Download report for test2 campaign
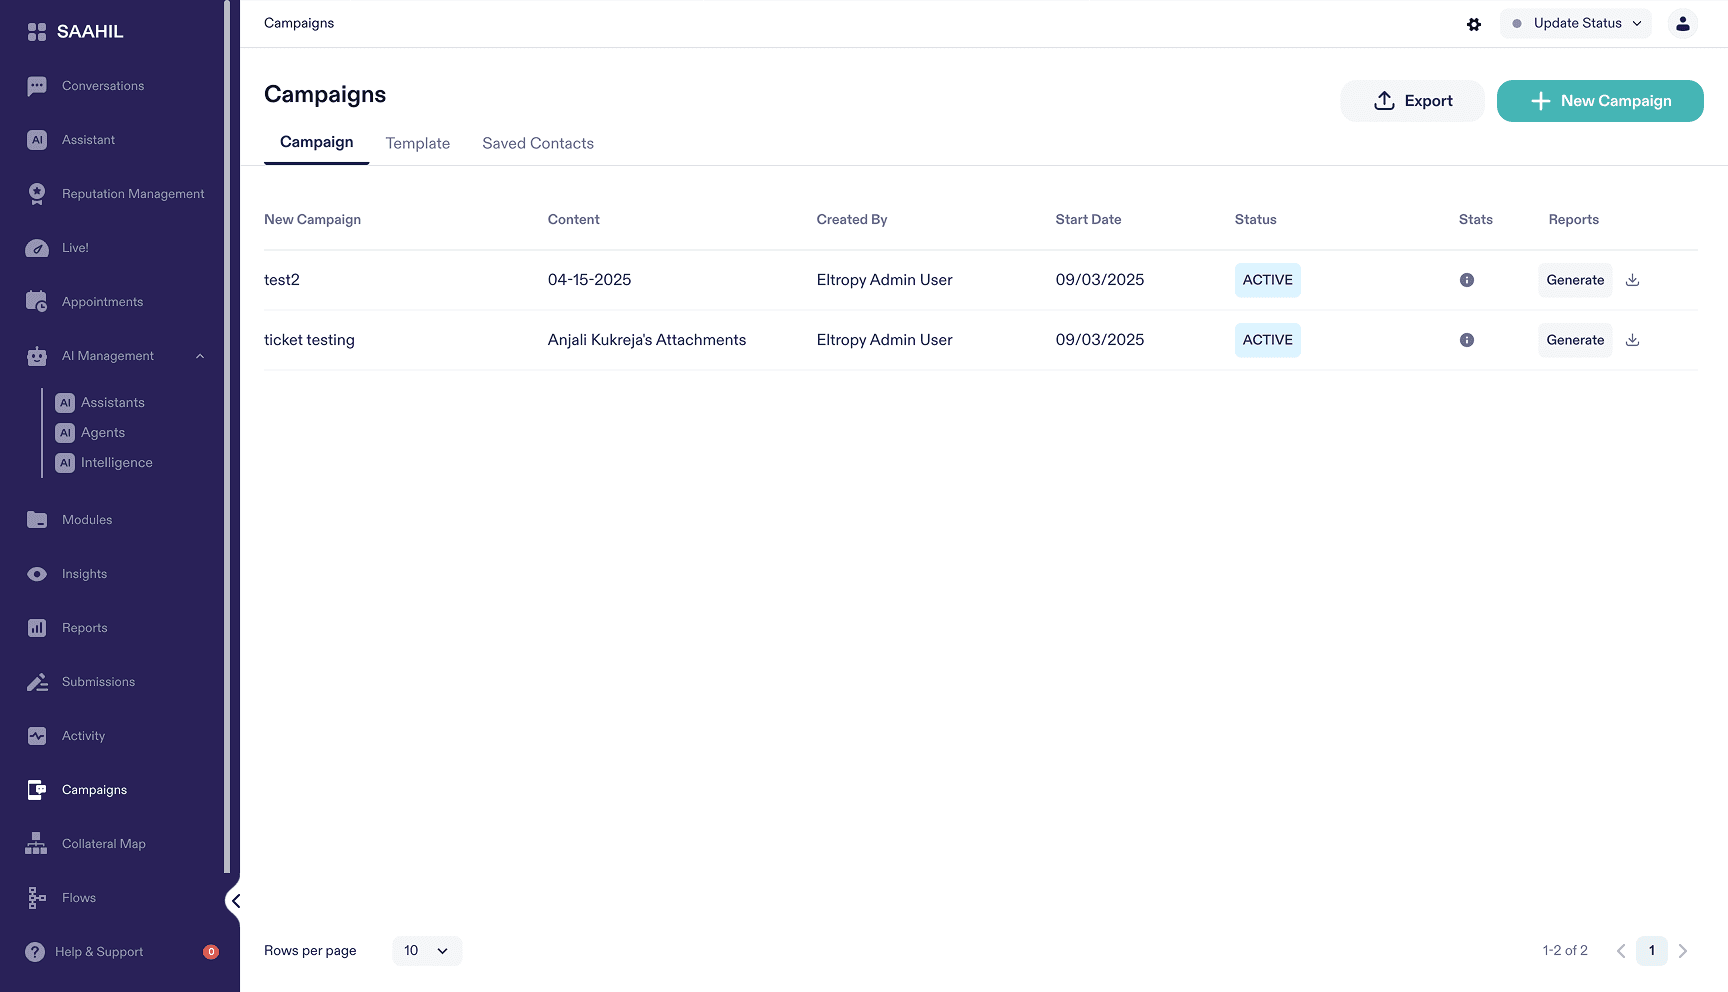 click(x=1633, y=280)
